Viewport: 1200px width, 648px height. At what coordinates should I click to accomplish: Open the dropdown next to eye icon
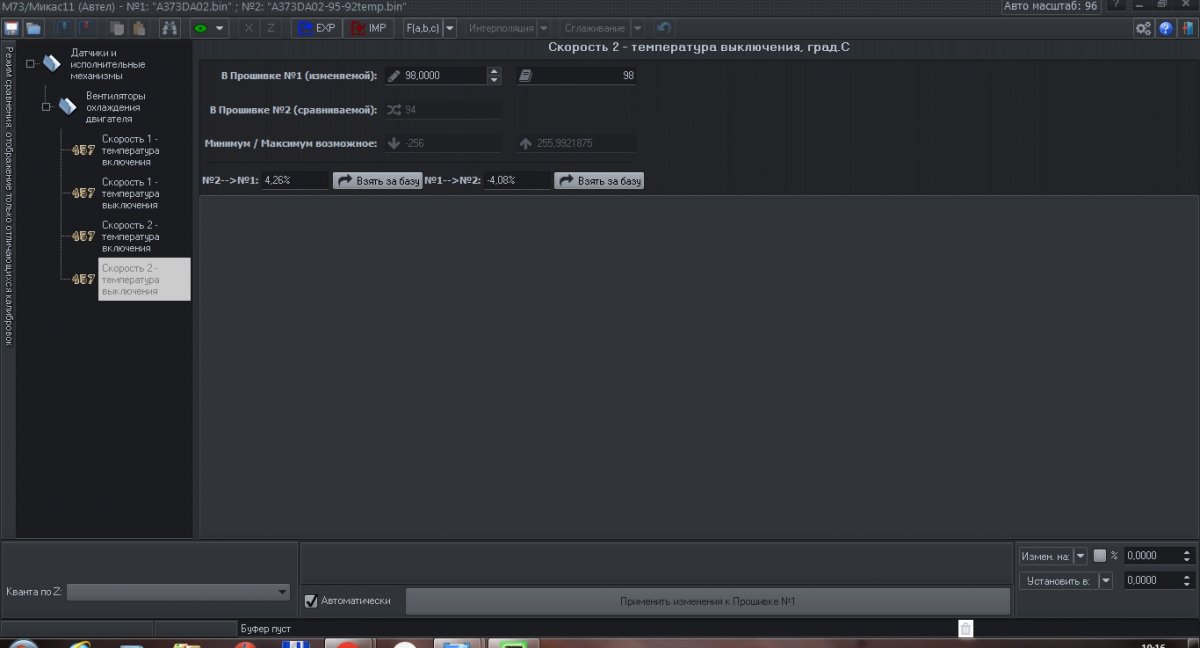pos(220,28)
